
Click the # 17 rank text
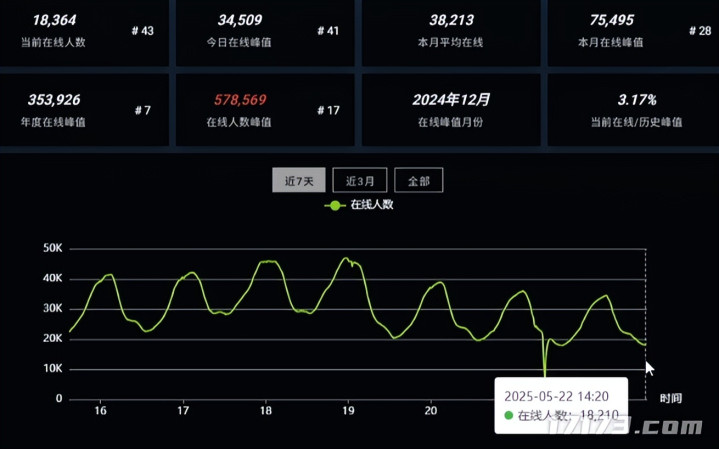pyautogui.click(x=328, y=111)
